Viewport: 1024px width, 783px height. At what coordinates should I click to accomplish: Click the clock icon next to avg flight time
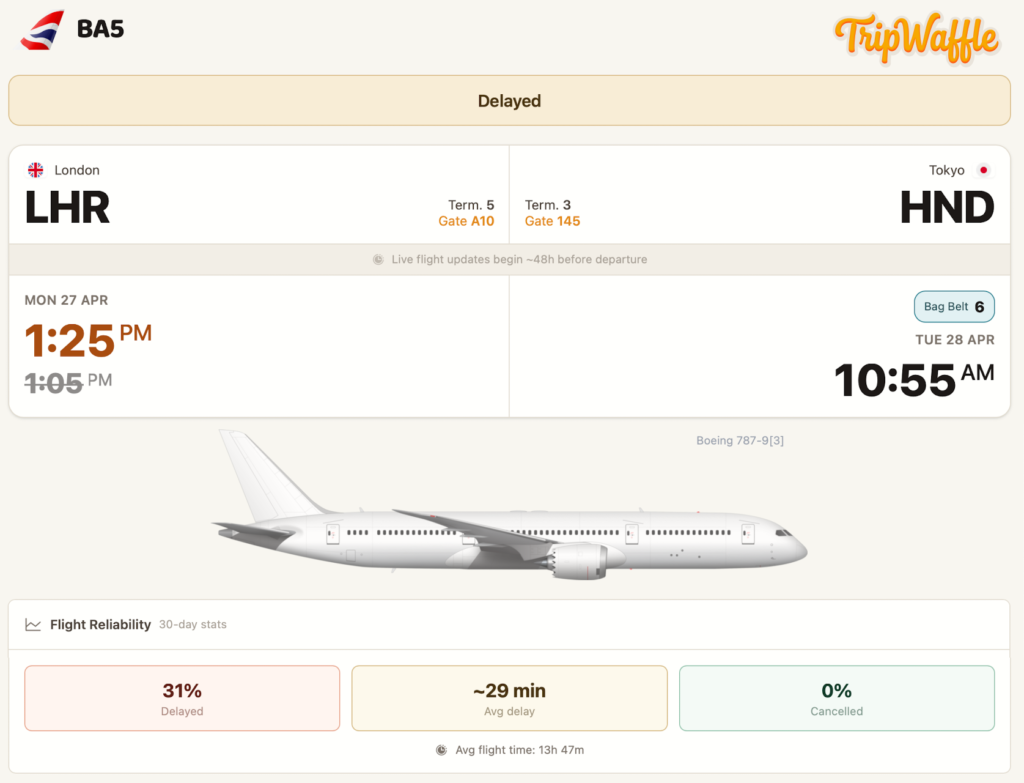441,750
